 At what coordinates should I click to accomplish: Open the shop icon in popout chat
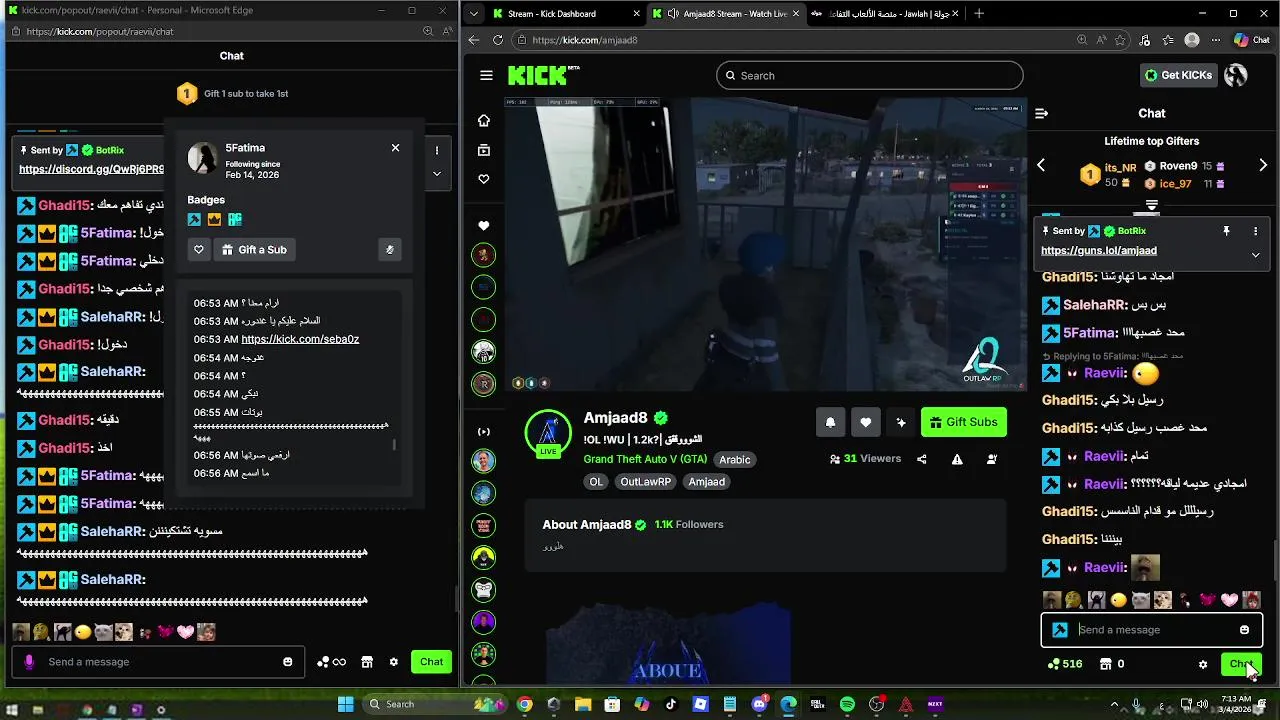[367, 662]
